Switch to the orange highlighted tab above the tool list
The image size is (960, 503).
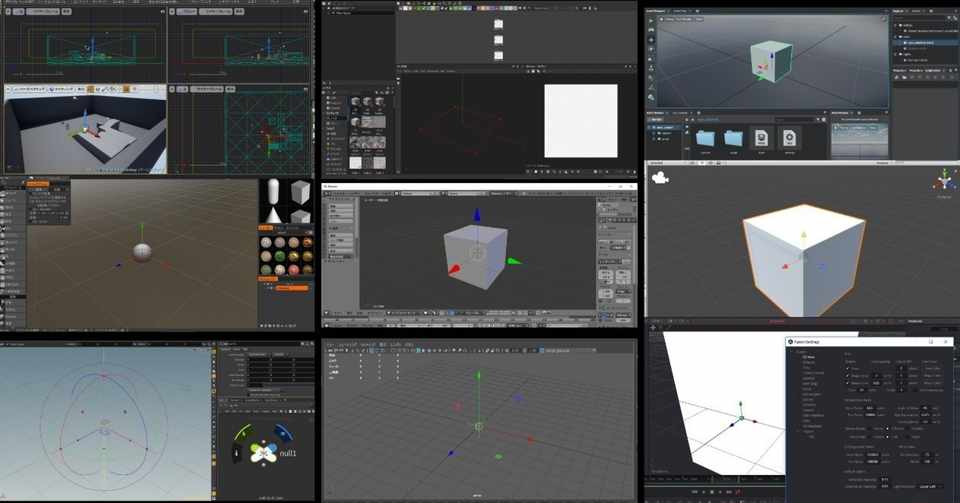37,183
